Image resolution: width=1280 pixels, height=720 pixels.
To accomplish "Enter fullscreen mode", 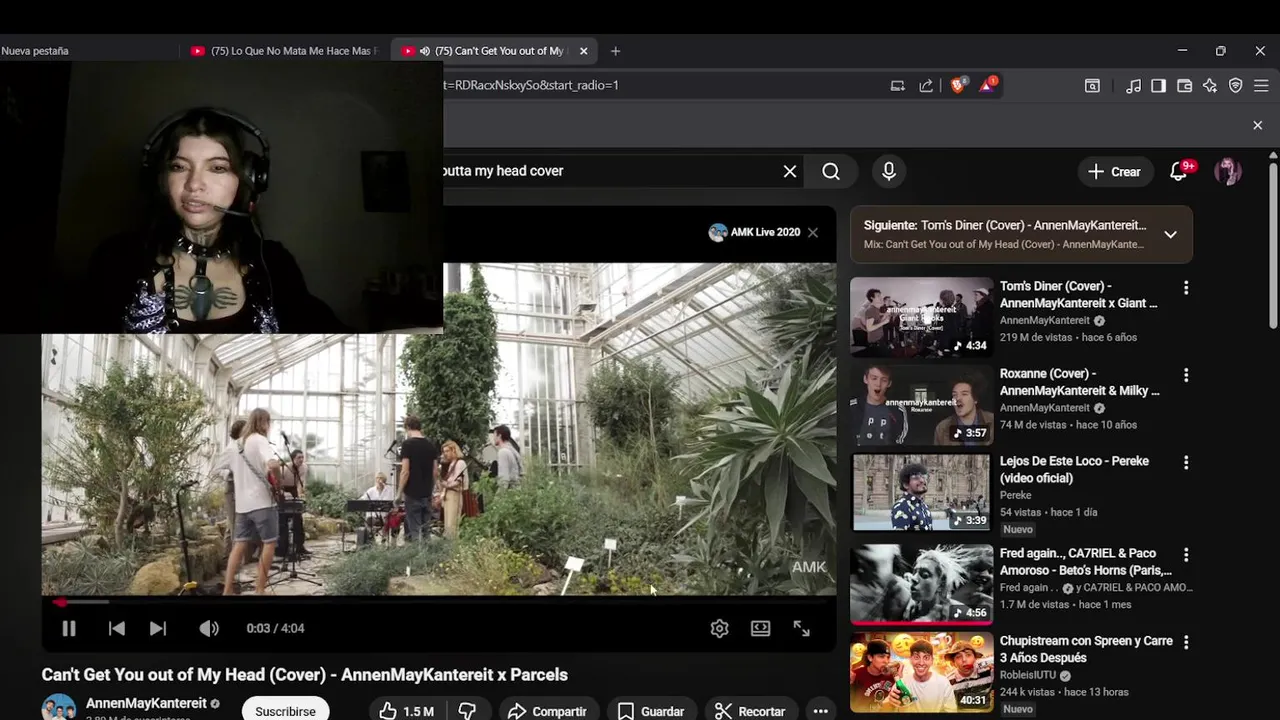I will point(802,628).
